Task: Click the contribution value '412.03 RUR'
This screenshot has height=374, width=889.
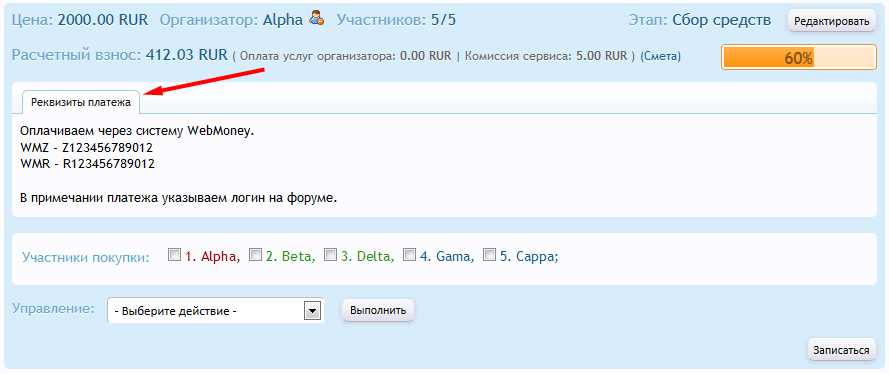Action: (x=187, y=56)
